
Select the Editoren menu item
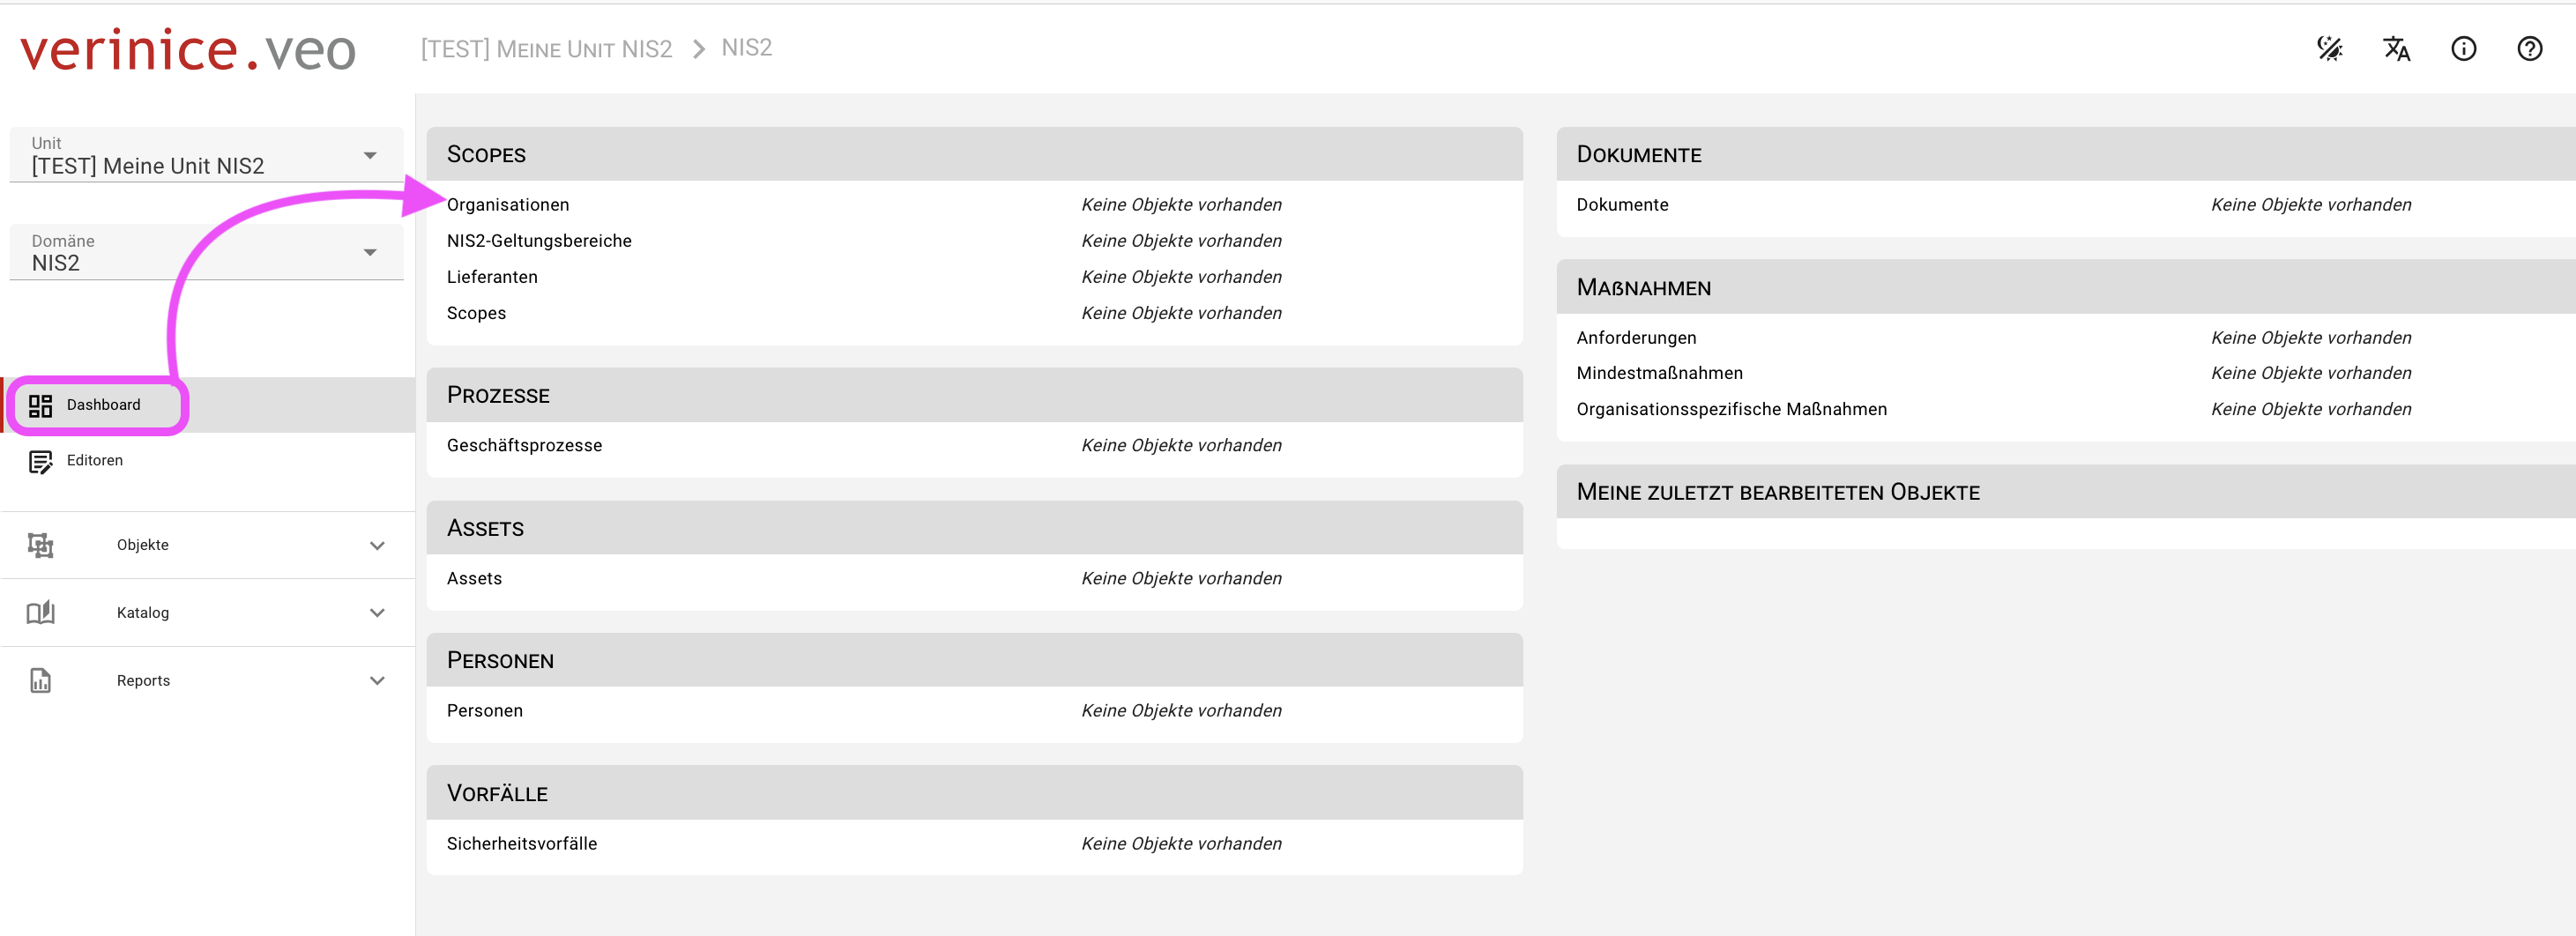coord(95,461)
